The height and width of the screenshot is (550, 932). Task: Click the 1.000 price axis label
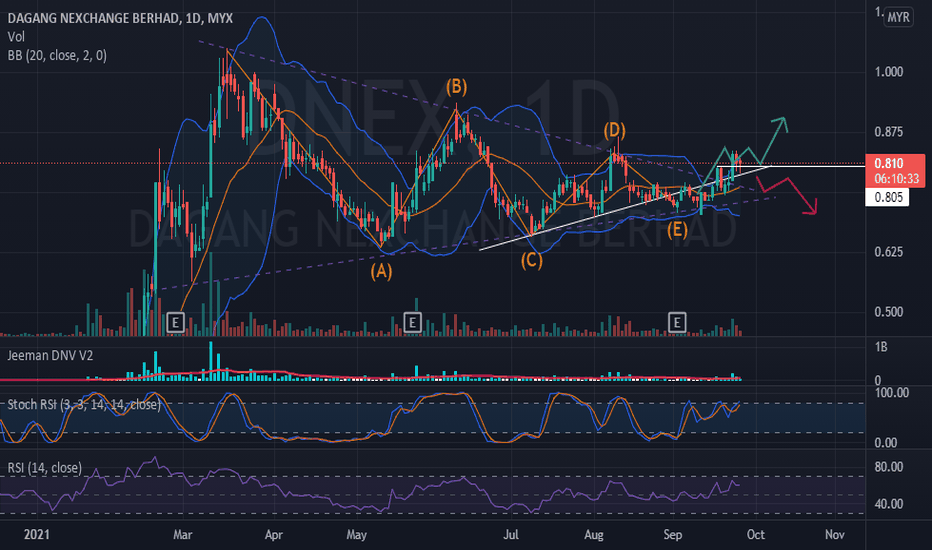click(x=889, y=72)
